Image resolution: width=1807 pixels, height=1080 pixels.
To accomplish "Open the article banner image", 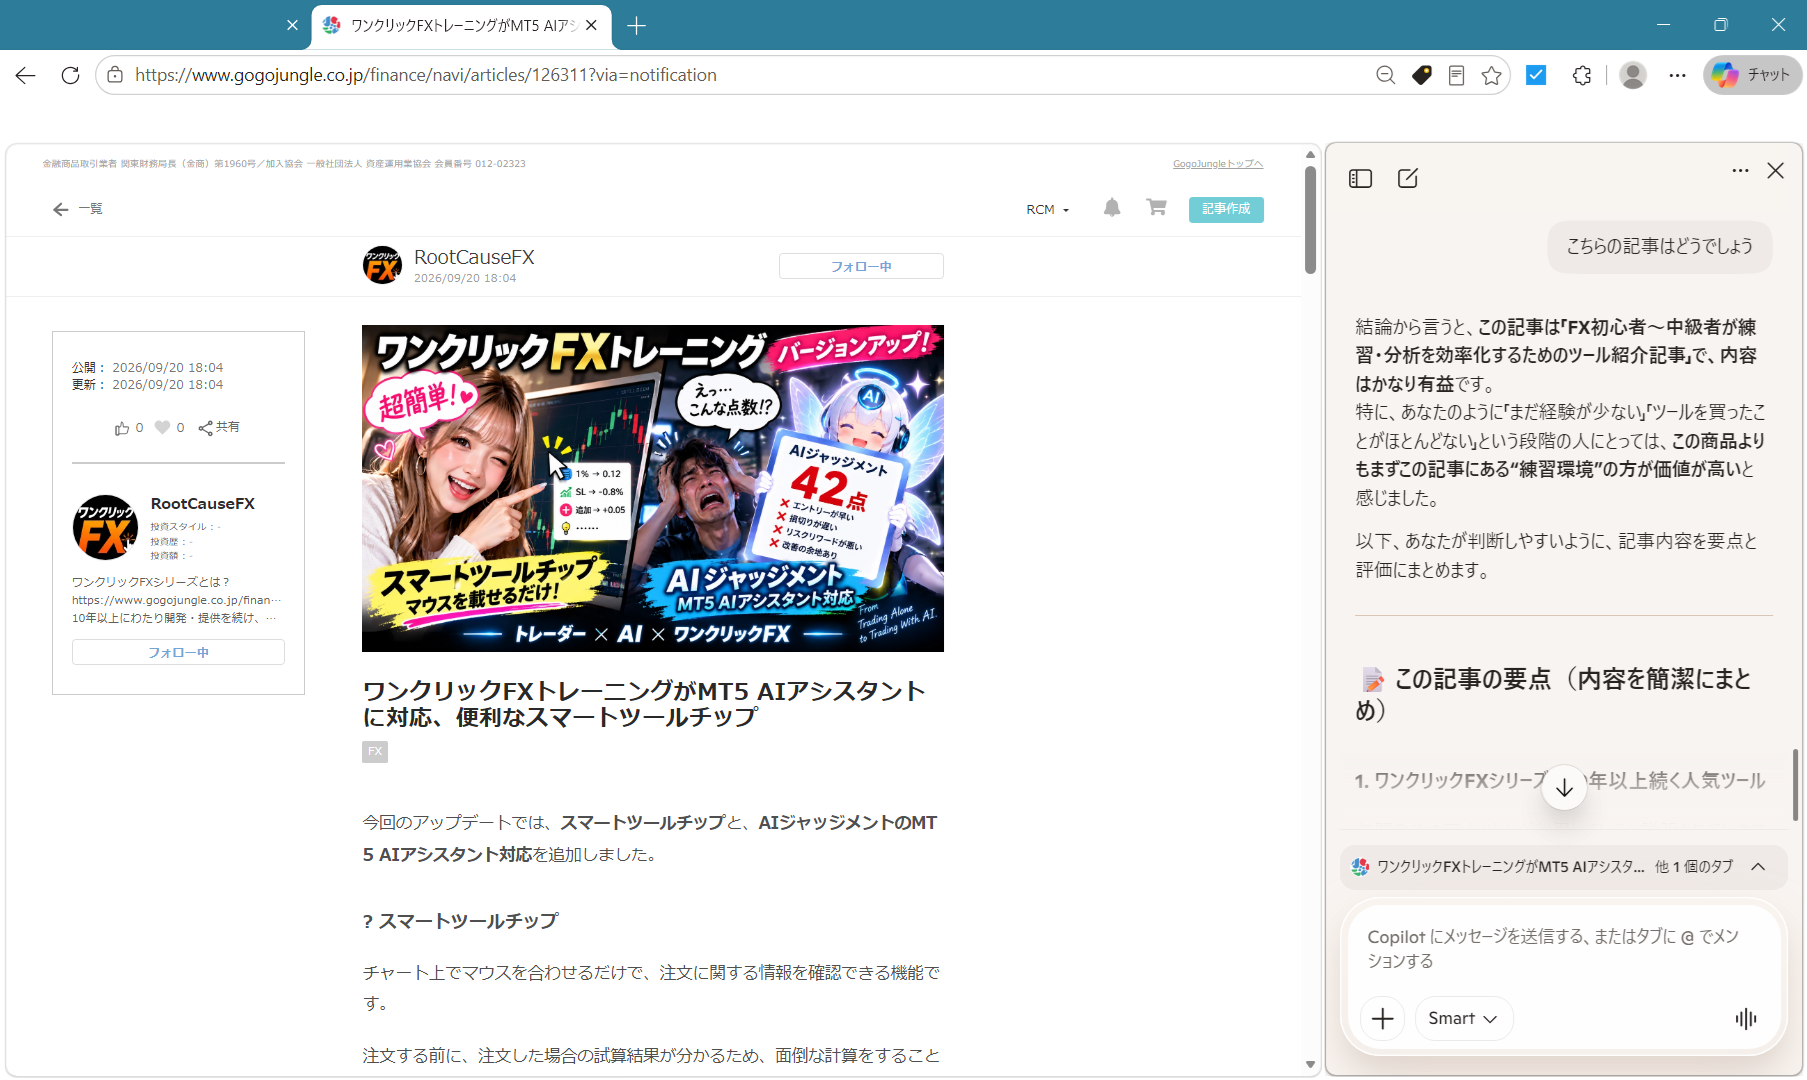I will point(653,488).
